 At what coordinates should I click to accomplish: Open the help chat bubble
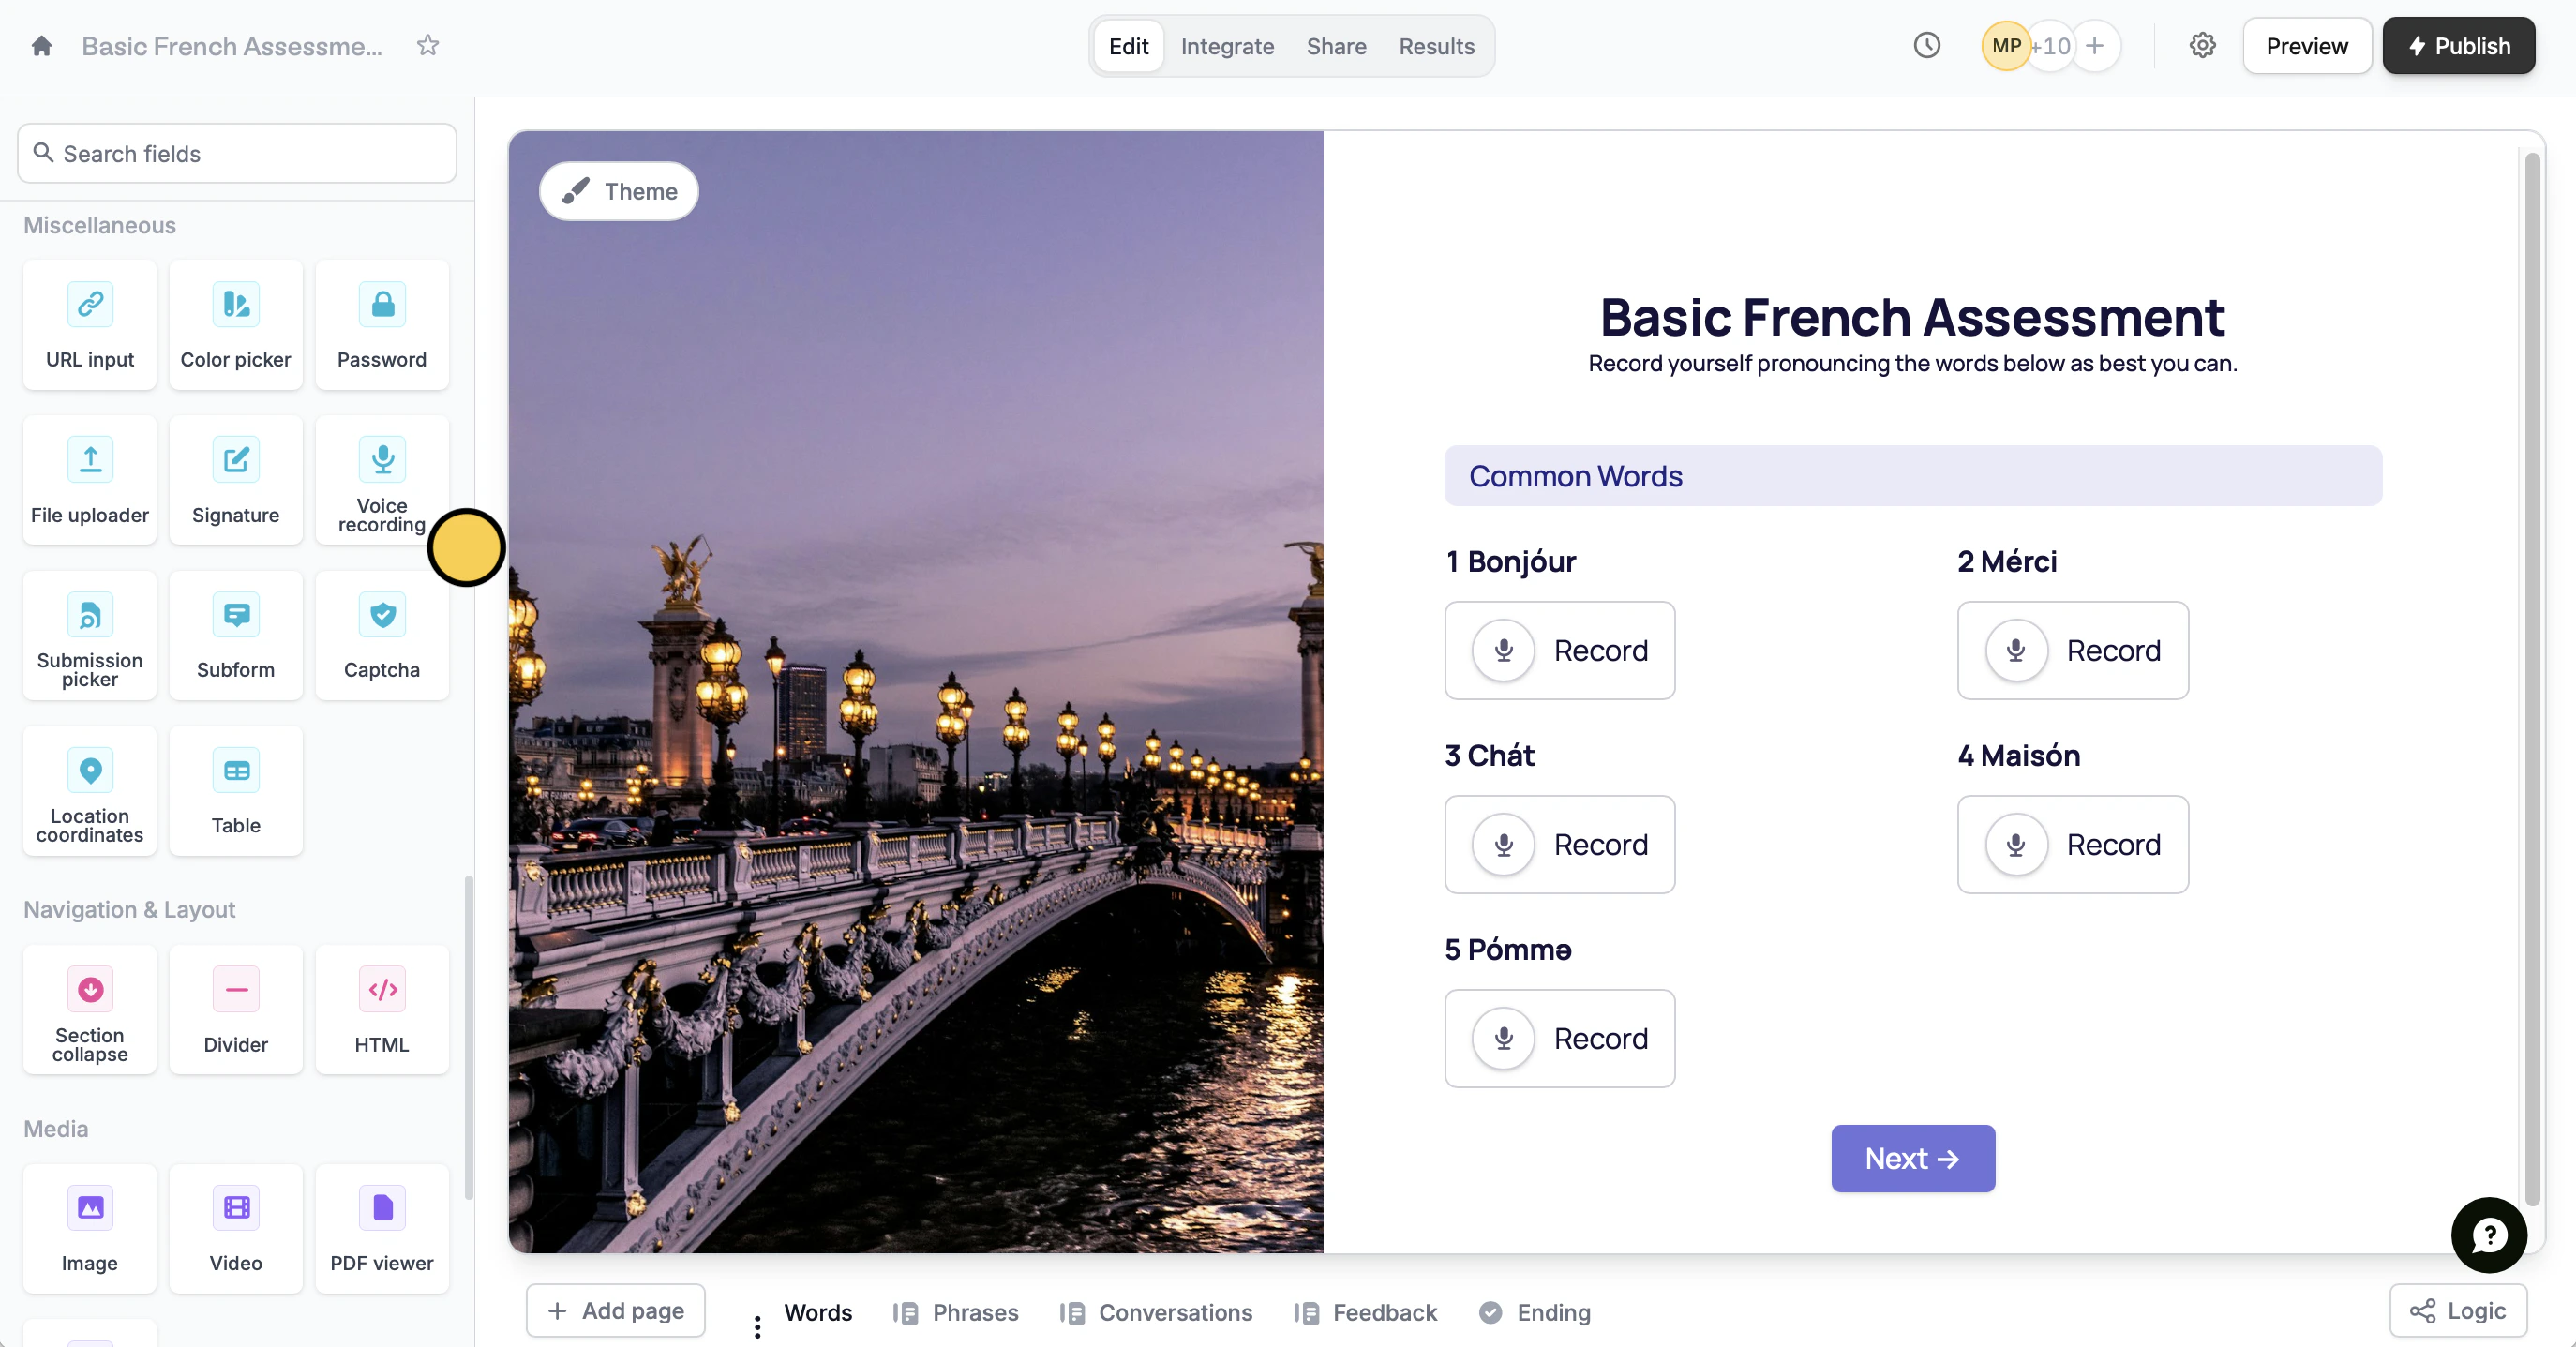click(x=2488, y=1235)
